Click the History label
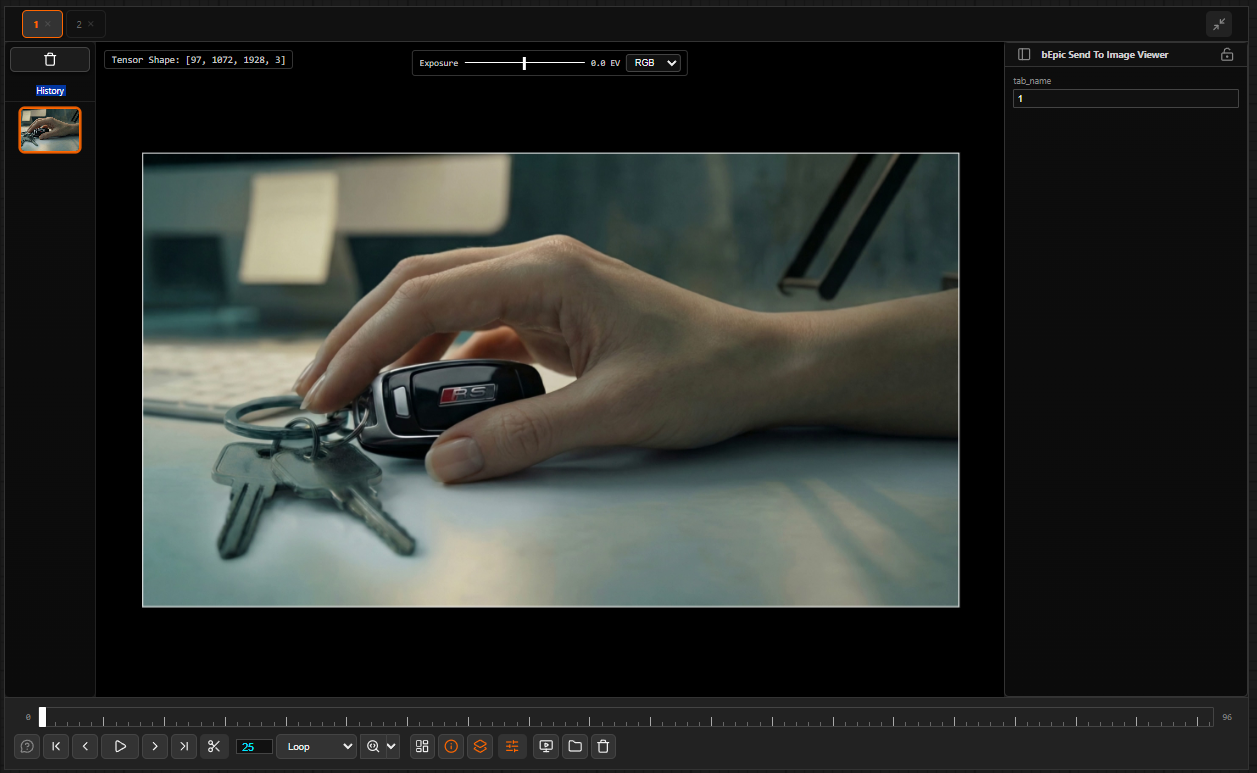Screen dimensions: 1257x773 click(x=50, y=91)
